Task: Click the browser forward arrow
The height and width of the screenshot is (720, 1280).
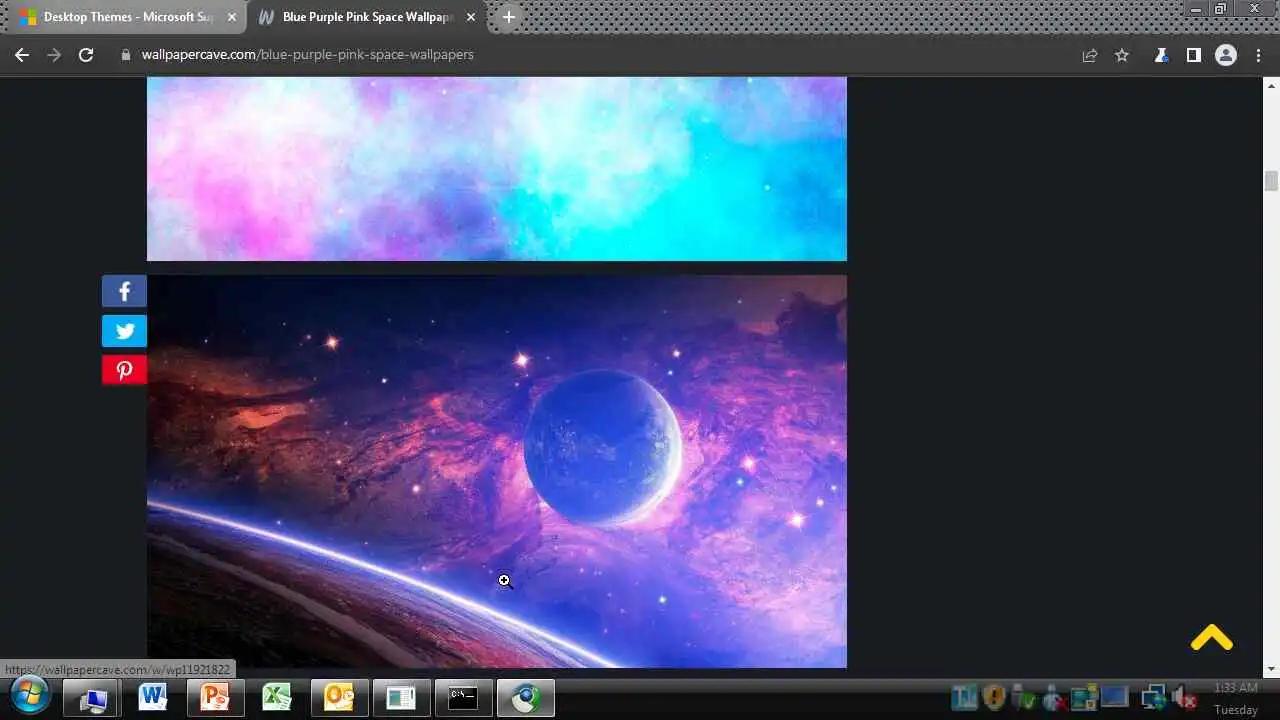Action: (54, 55)
